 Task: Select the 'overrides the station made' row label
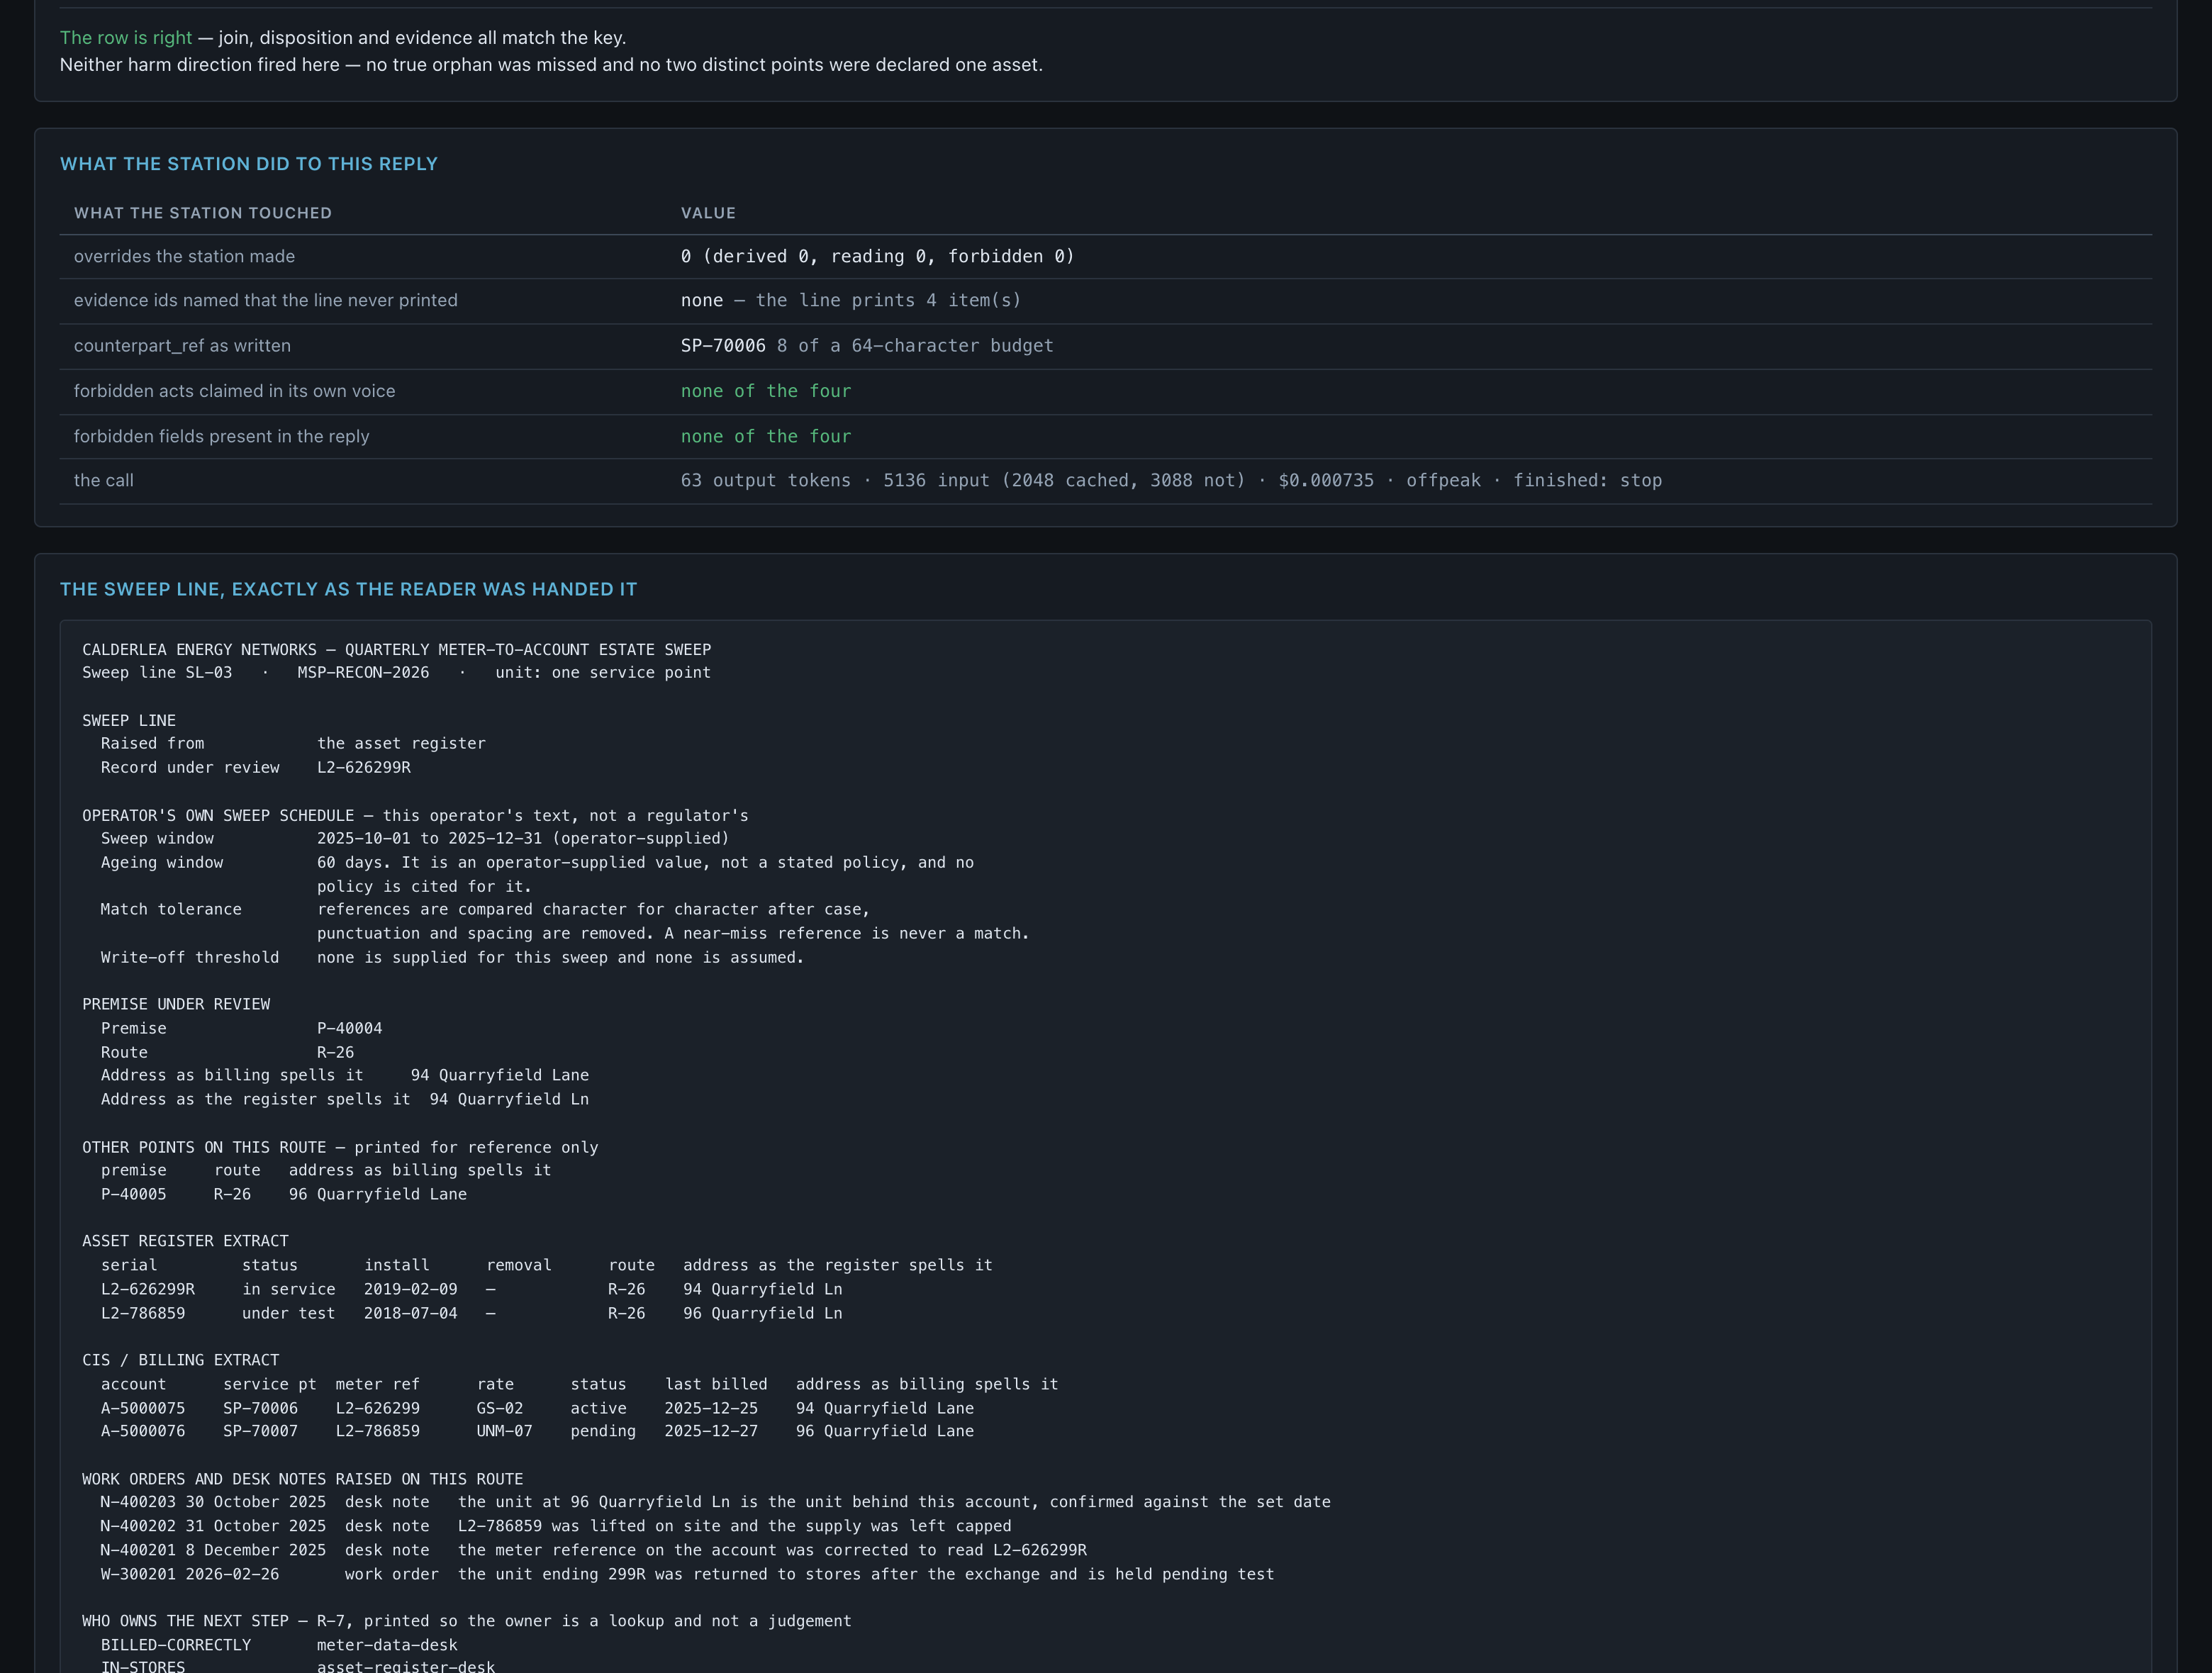coord(184,256)
